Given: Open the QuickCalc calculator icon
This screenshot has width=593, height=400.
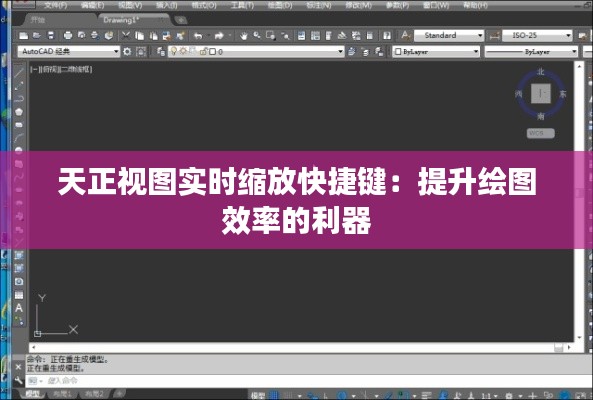Looking at the screenshot, I should pos(370,36).
